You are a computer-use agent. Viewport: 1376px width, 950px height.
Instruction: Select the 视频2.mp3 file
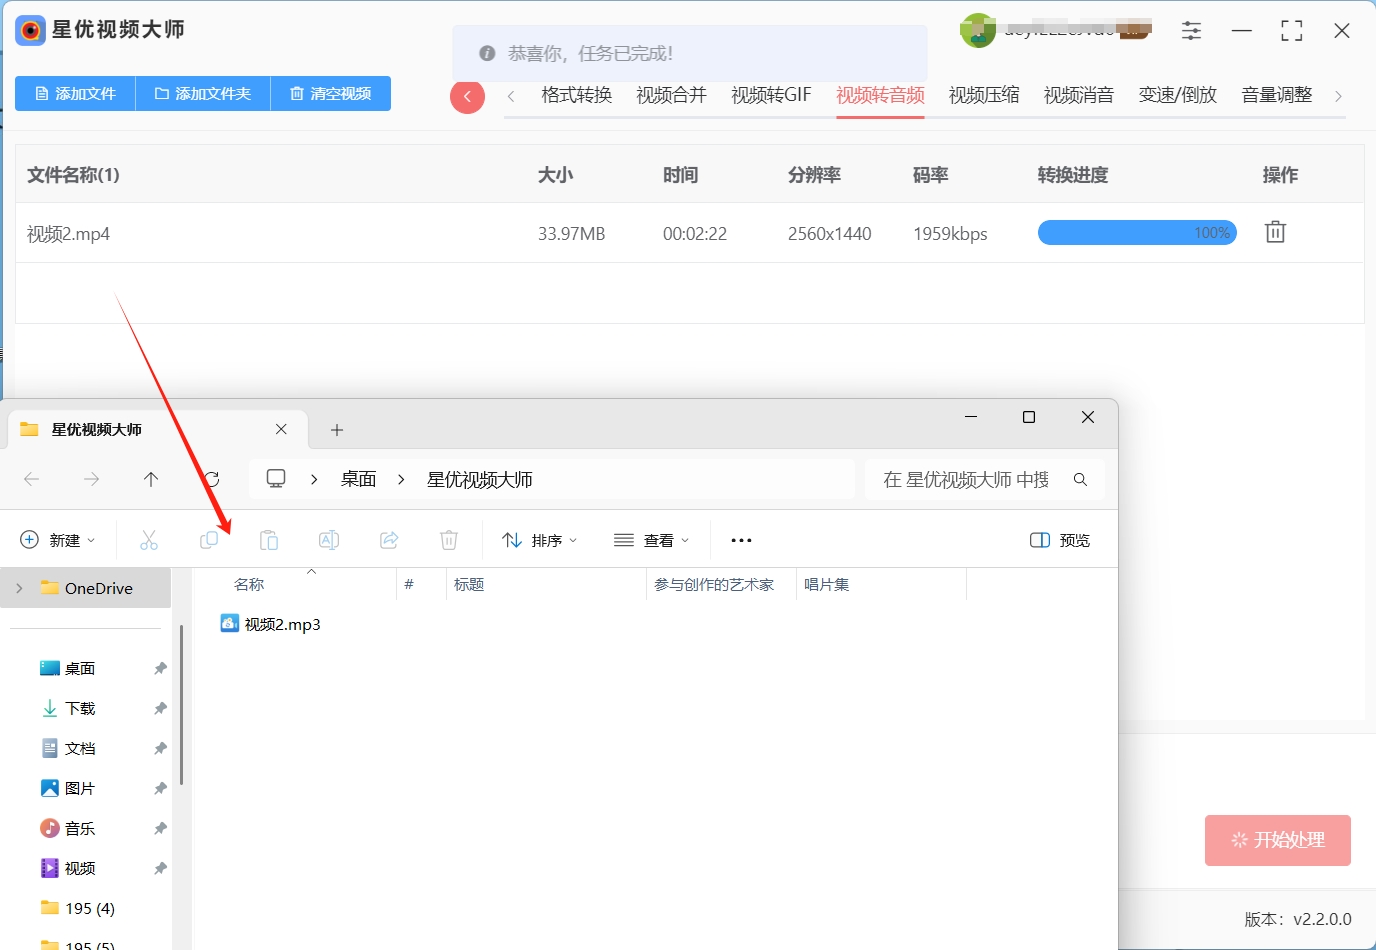click(271, 624)
